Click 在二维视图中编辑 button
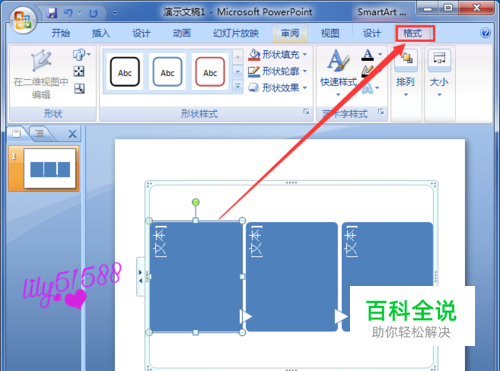Image resolution: width=500 pixels, height=371 pixels. click(41, 74)
